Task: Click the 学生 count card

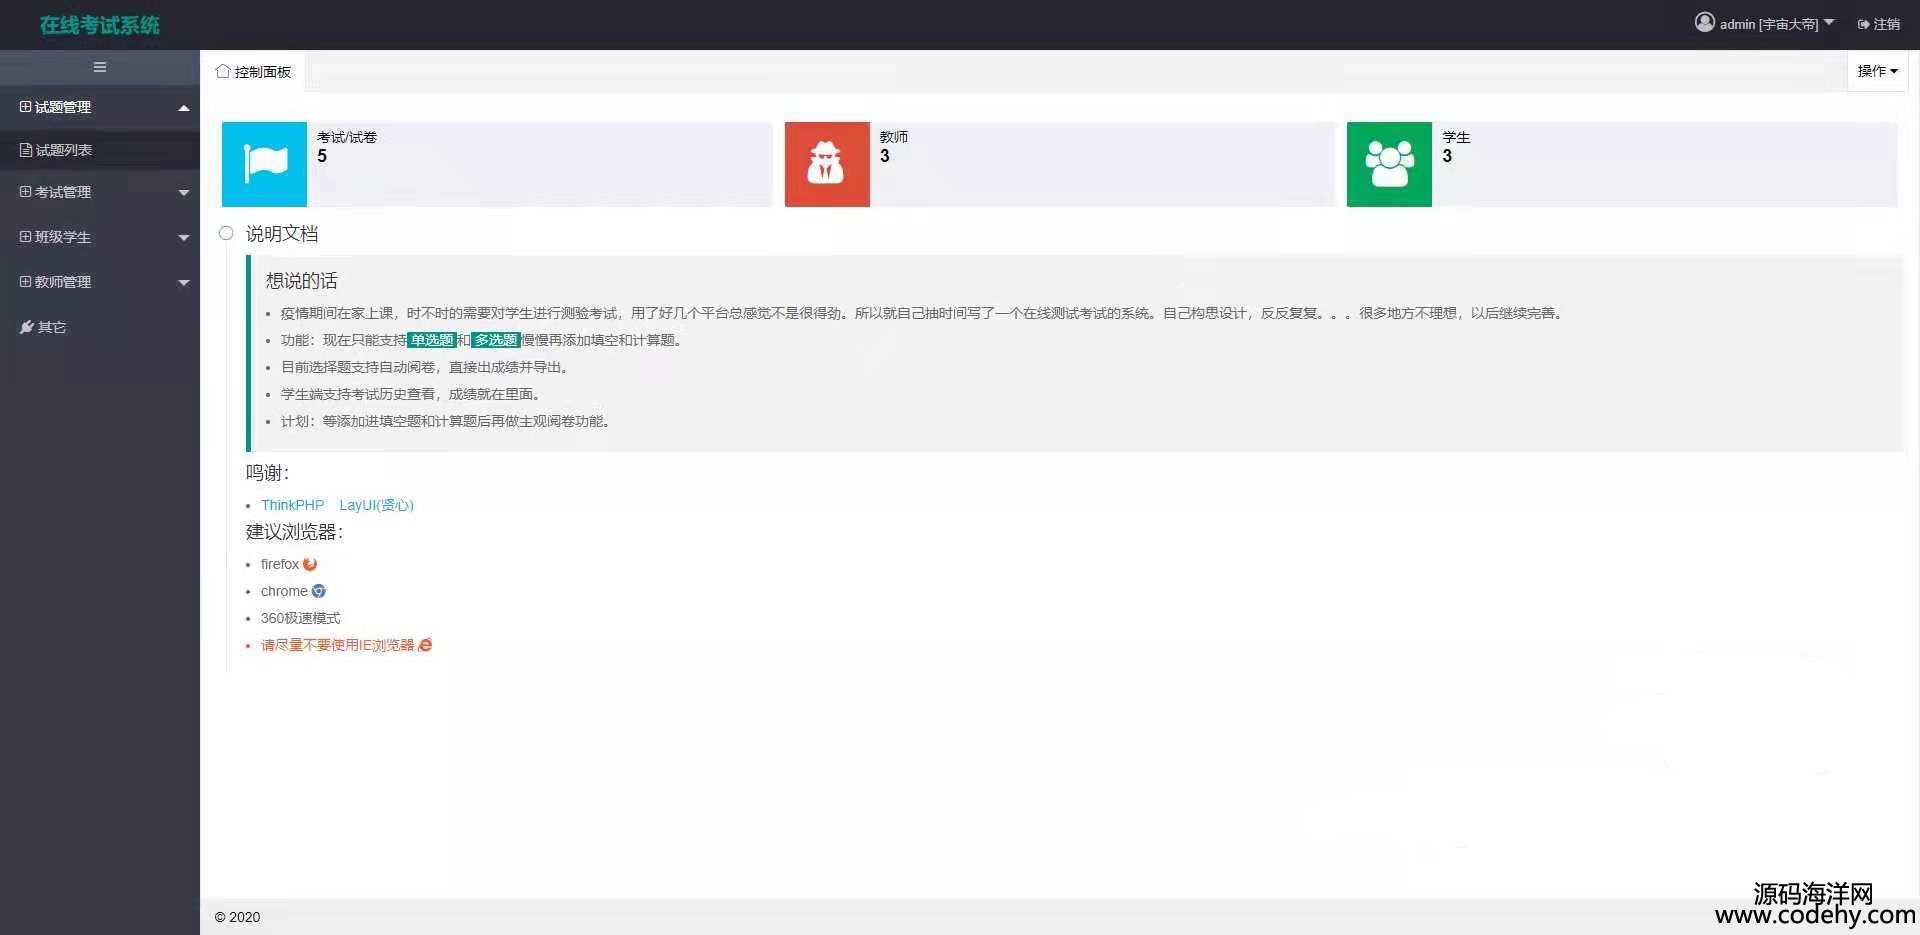Action: (1622, 164)
